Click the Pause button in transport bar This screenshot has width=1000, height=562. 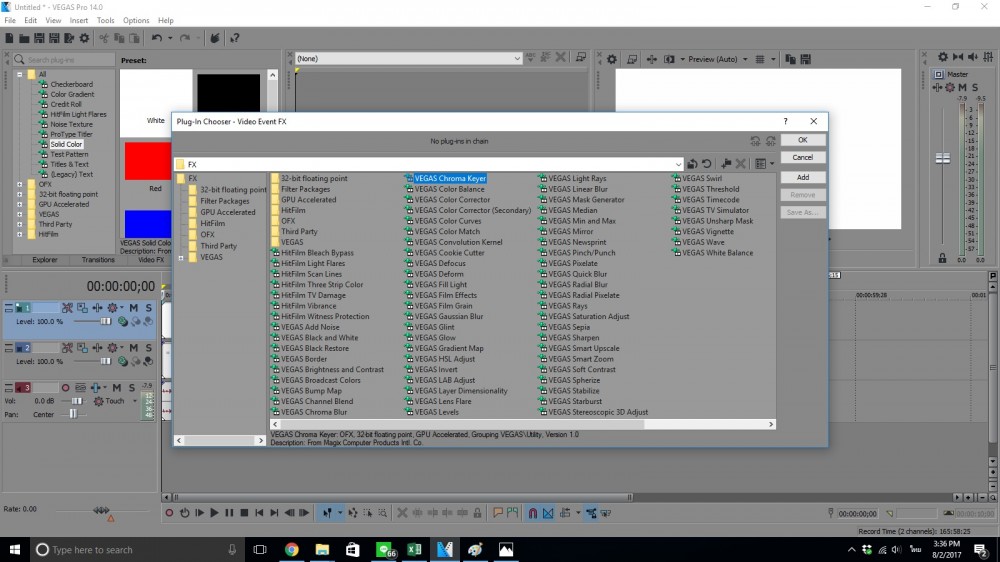229,513
